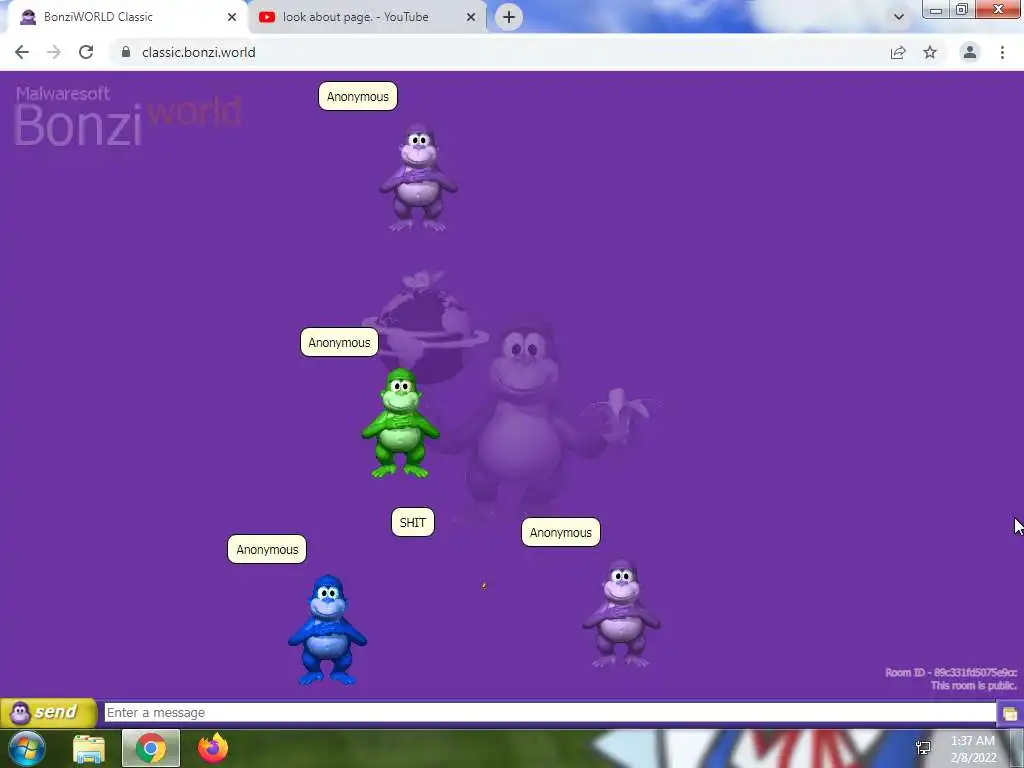
Task: Select the purple Bonzi at bottom right
Action: (x=621, y=614)
